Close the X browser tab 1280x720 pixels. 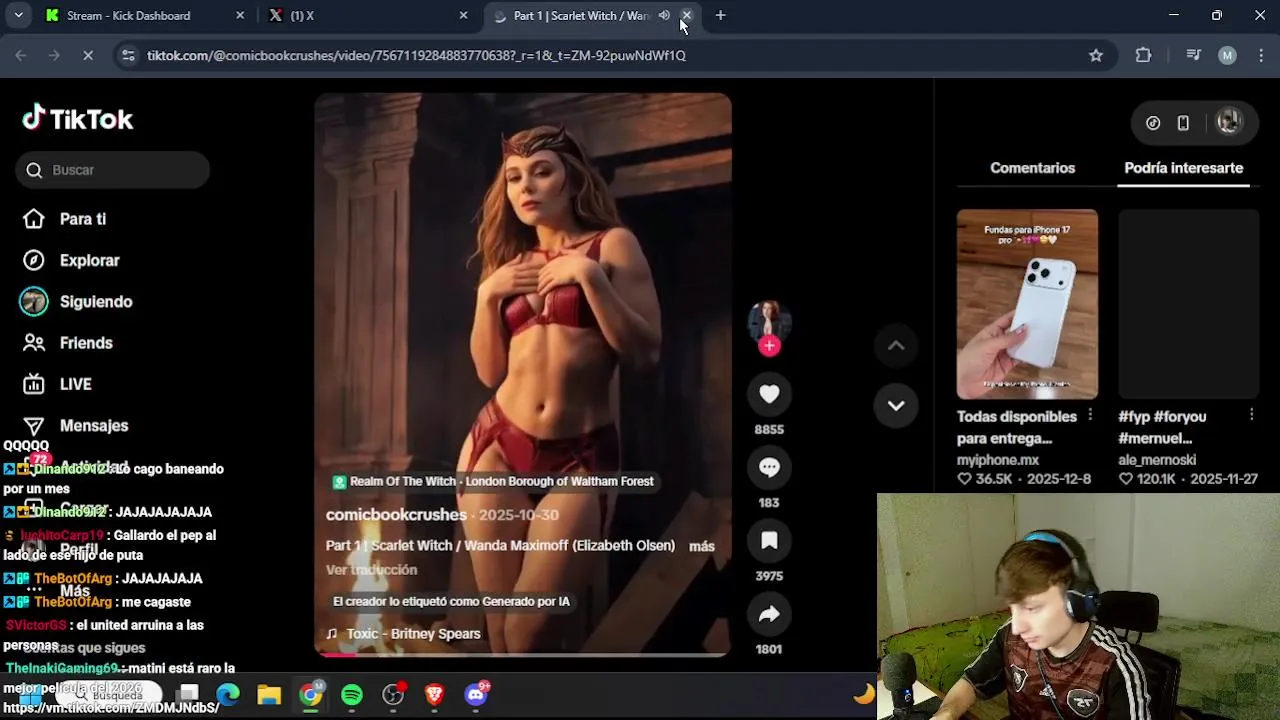(463, 15)
